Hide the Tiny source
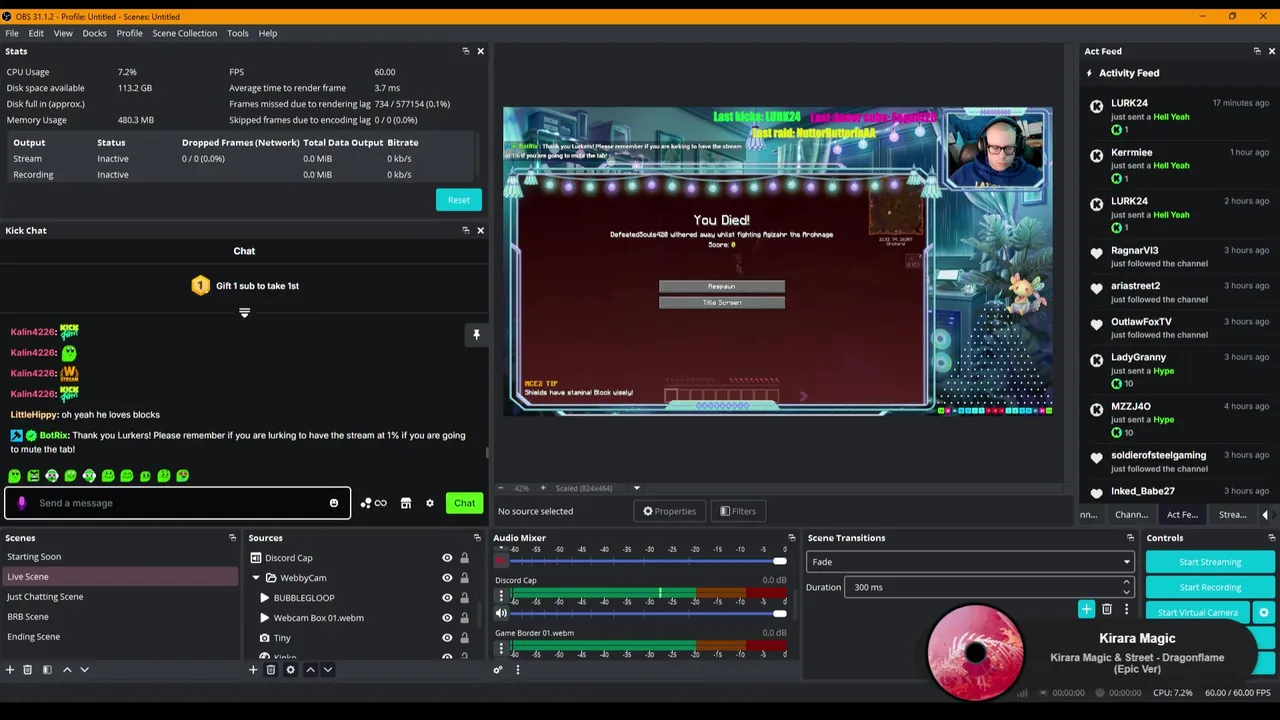 [447, 638]
